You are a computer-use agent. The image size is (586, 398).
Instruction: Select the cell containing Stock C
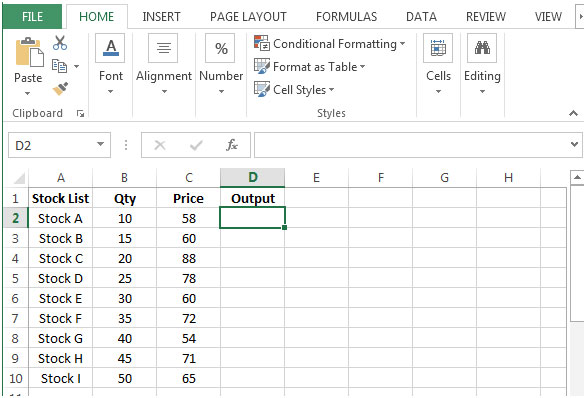click(61, 258)
